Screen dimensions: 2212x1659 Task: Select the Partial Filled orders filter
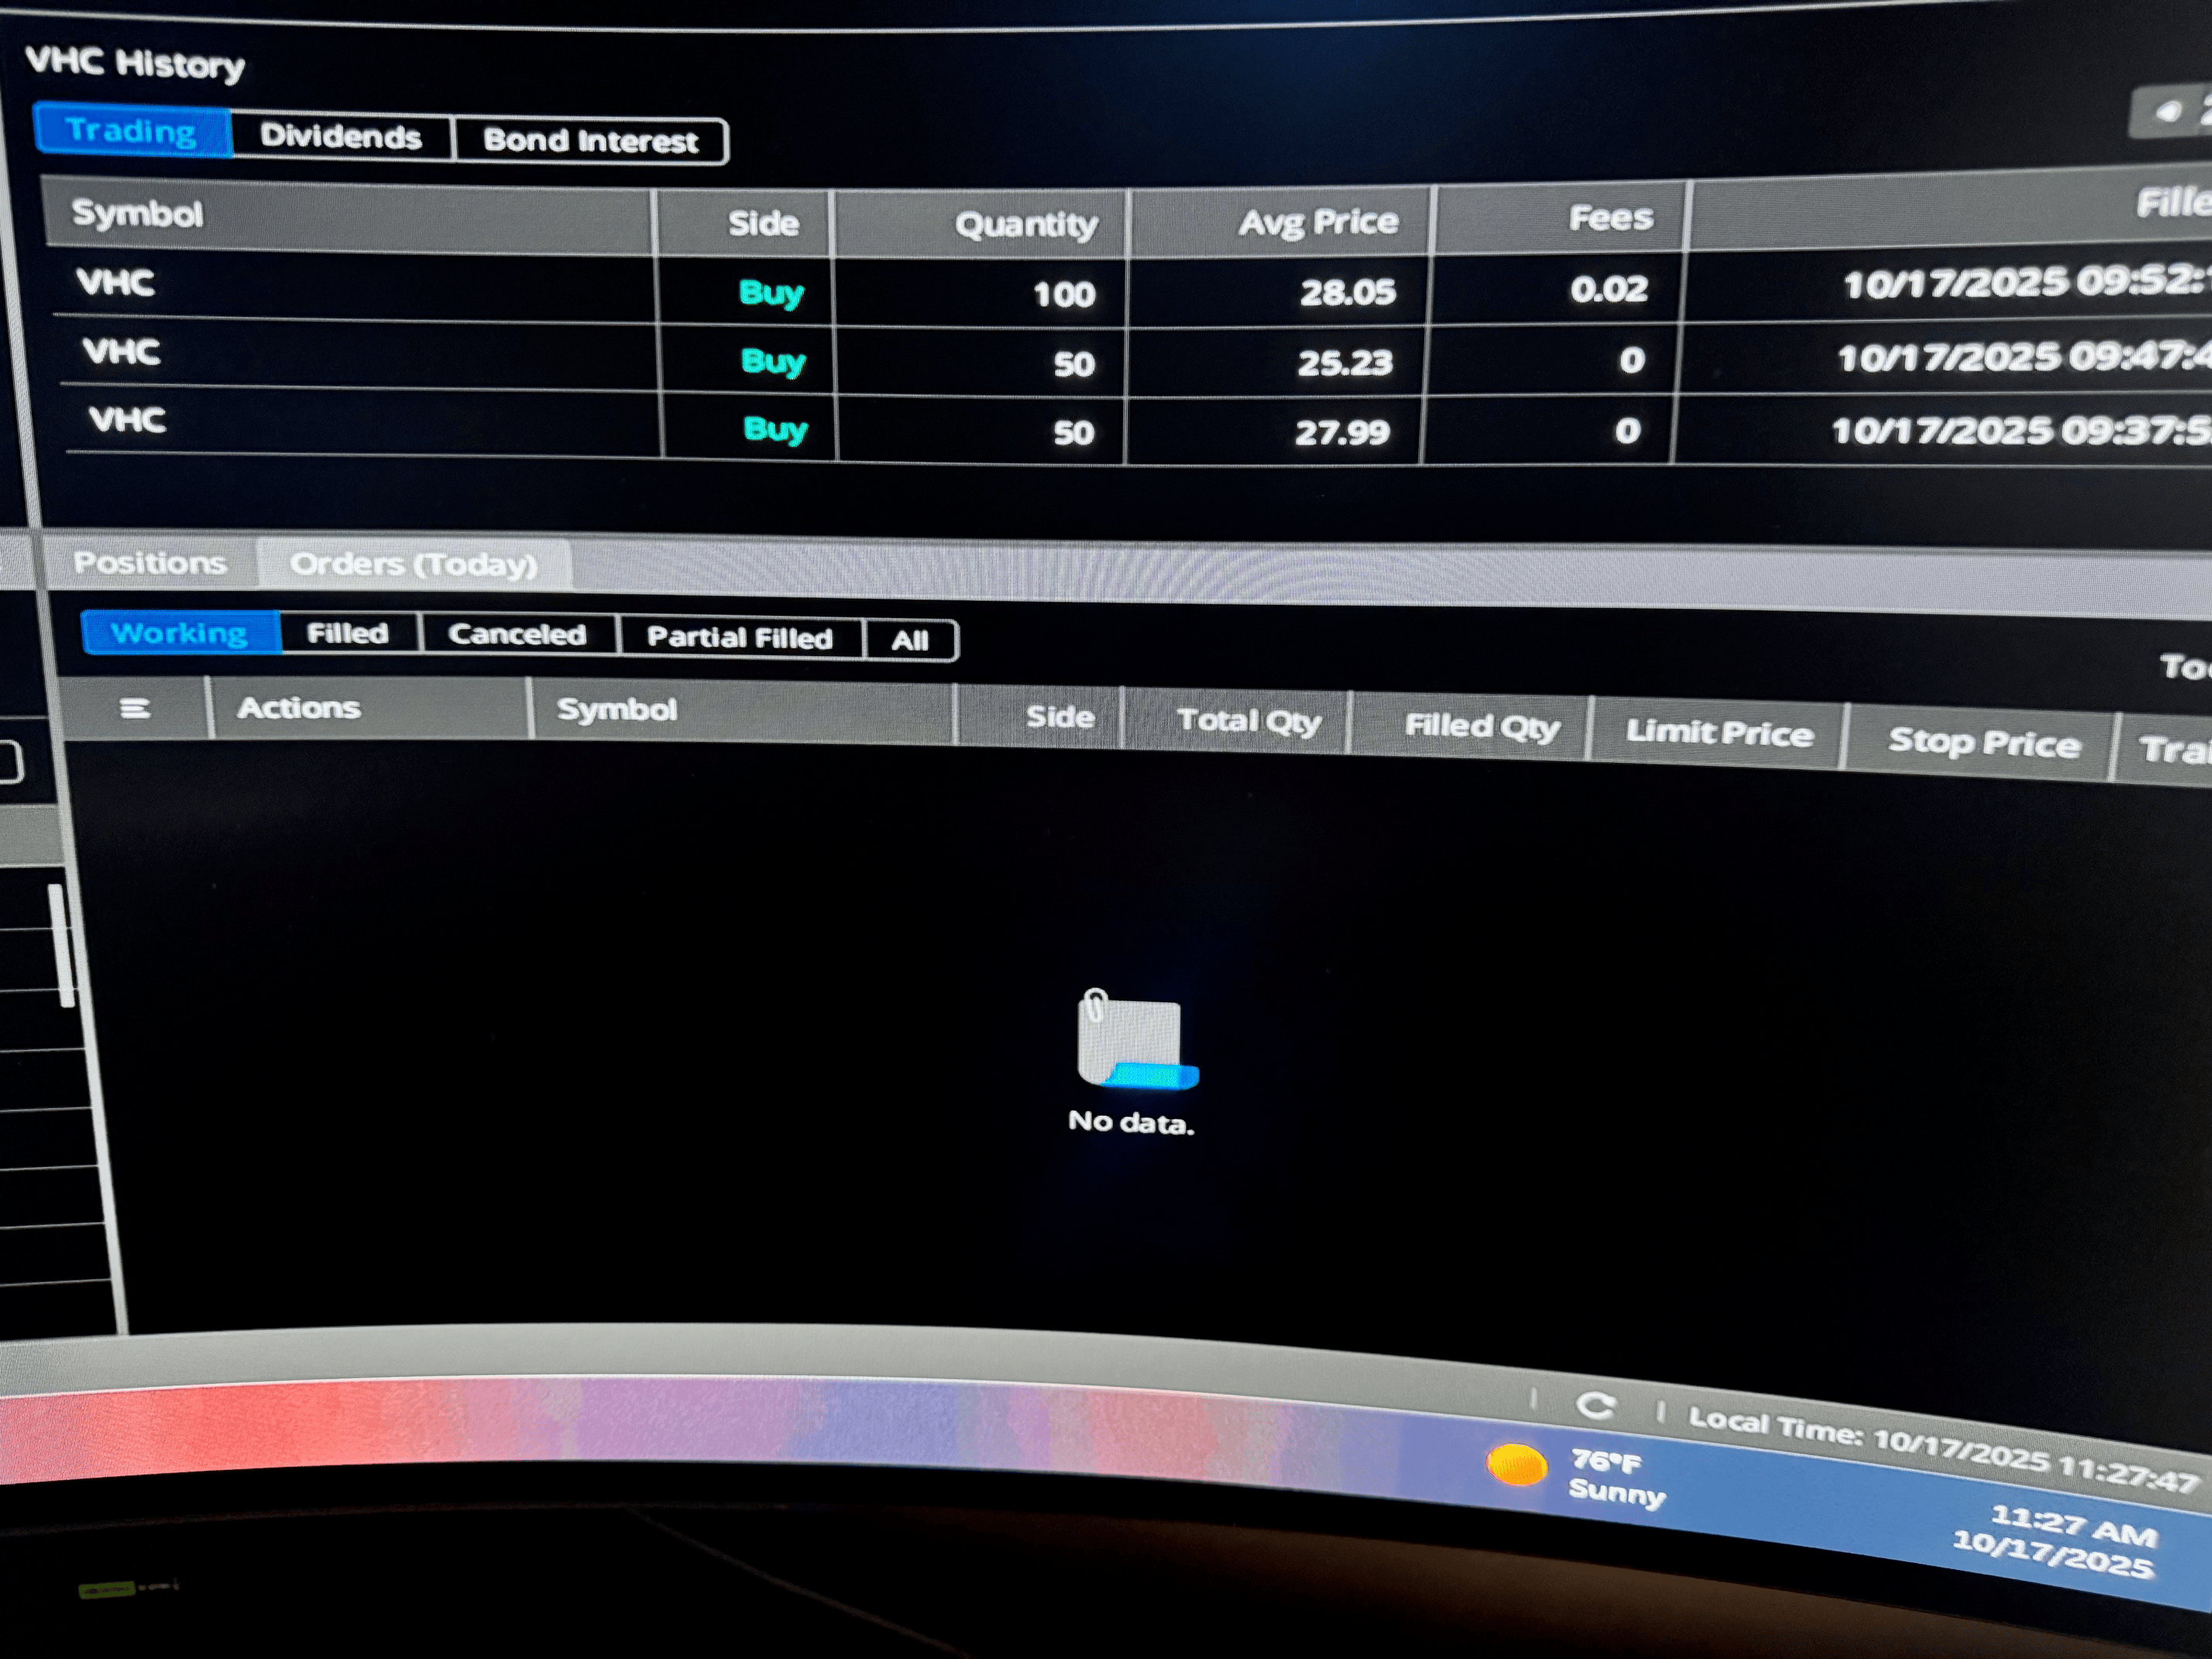(x=740, y=638)
